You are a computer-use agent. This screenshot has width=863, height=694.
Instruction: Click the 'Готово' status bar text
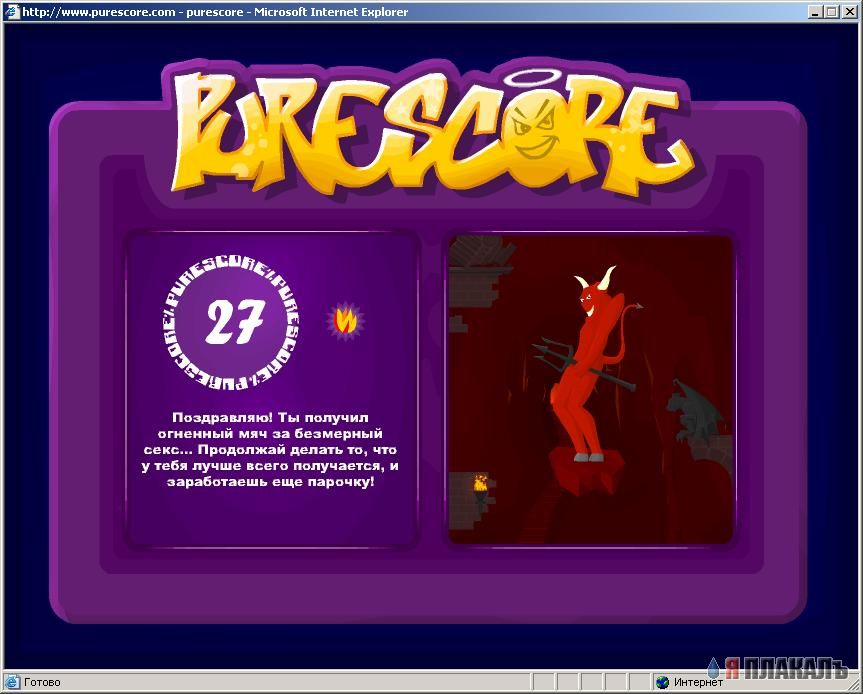42,682
